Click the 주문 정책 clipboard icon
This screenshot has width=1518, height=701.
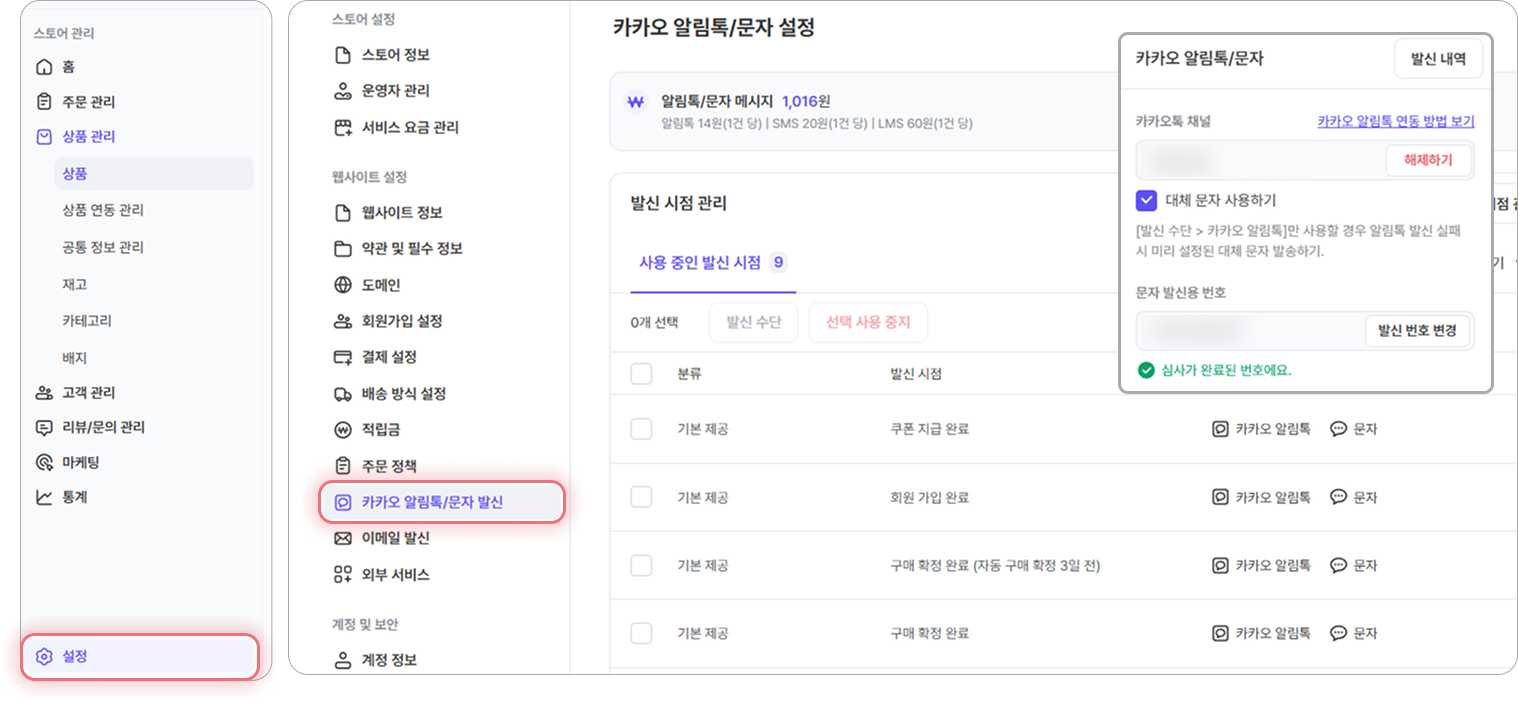pyautogui.click(x=343, y=466)
